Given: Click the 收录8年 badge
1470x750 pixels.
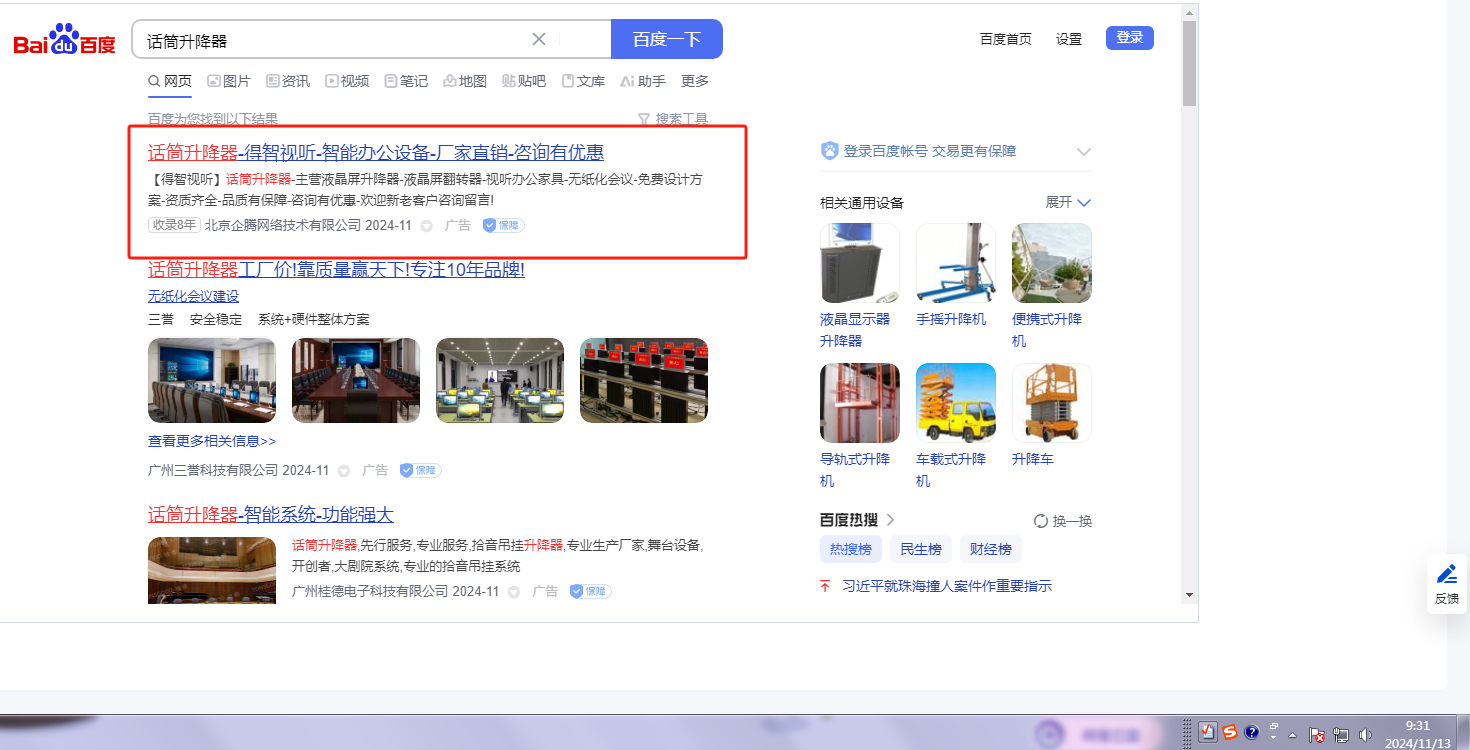Looking at the screenshot, I should pos(174,225).
